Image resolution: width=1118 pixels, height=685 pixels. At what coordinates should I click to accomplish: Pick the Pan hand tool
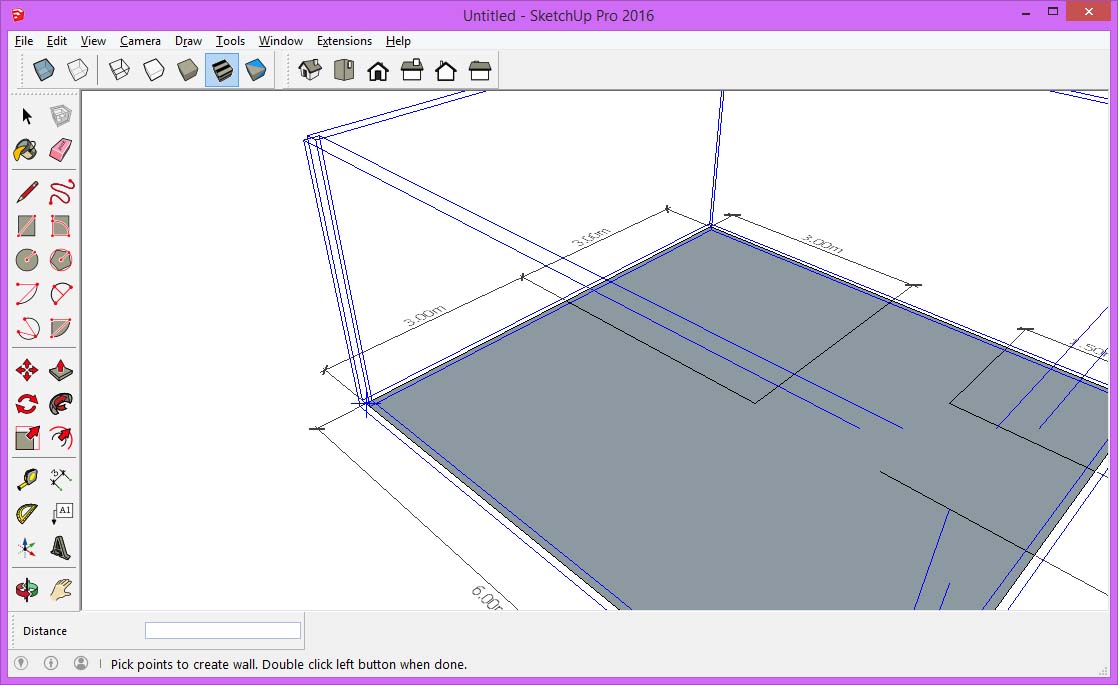pyautogui.click(x=61, y=589)
